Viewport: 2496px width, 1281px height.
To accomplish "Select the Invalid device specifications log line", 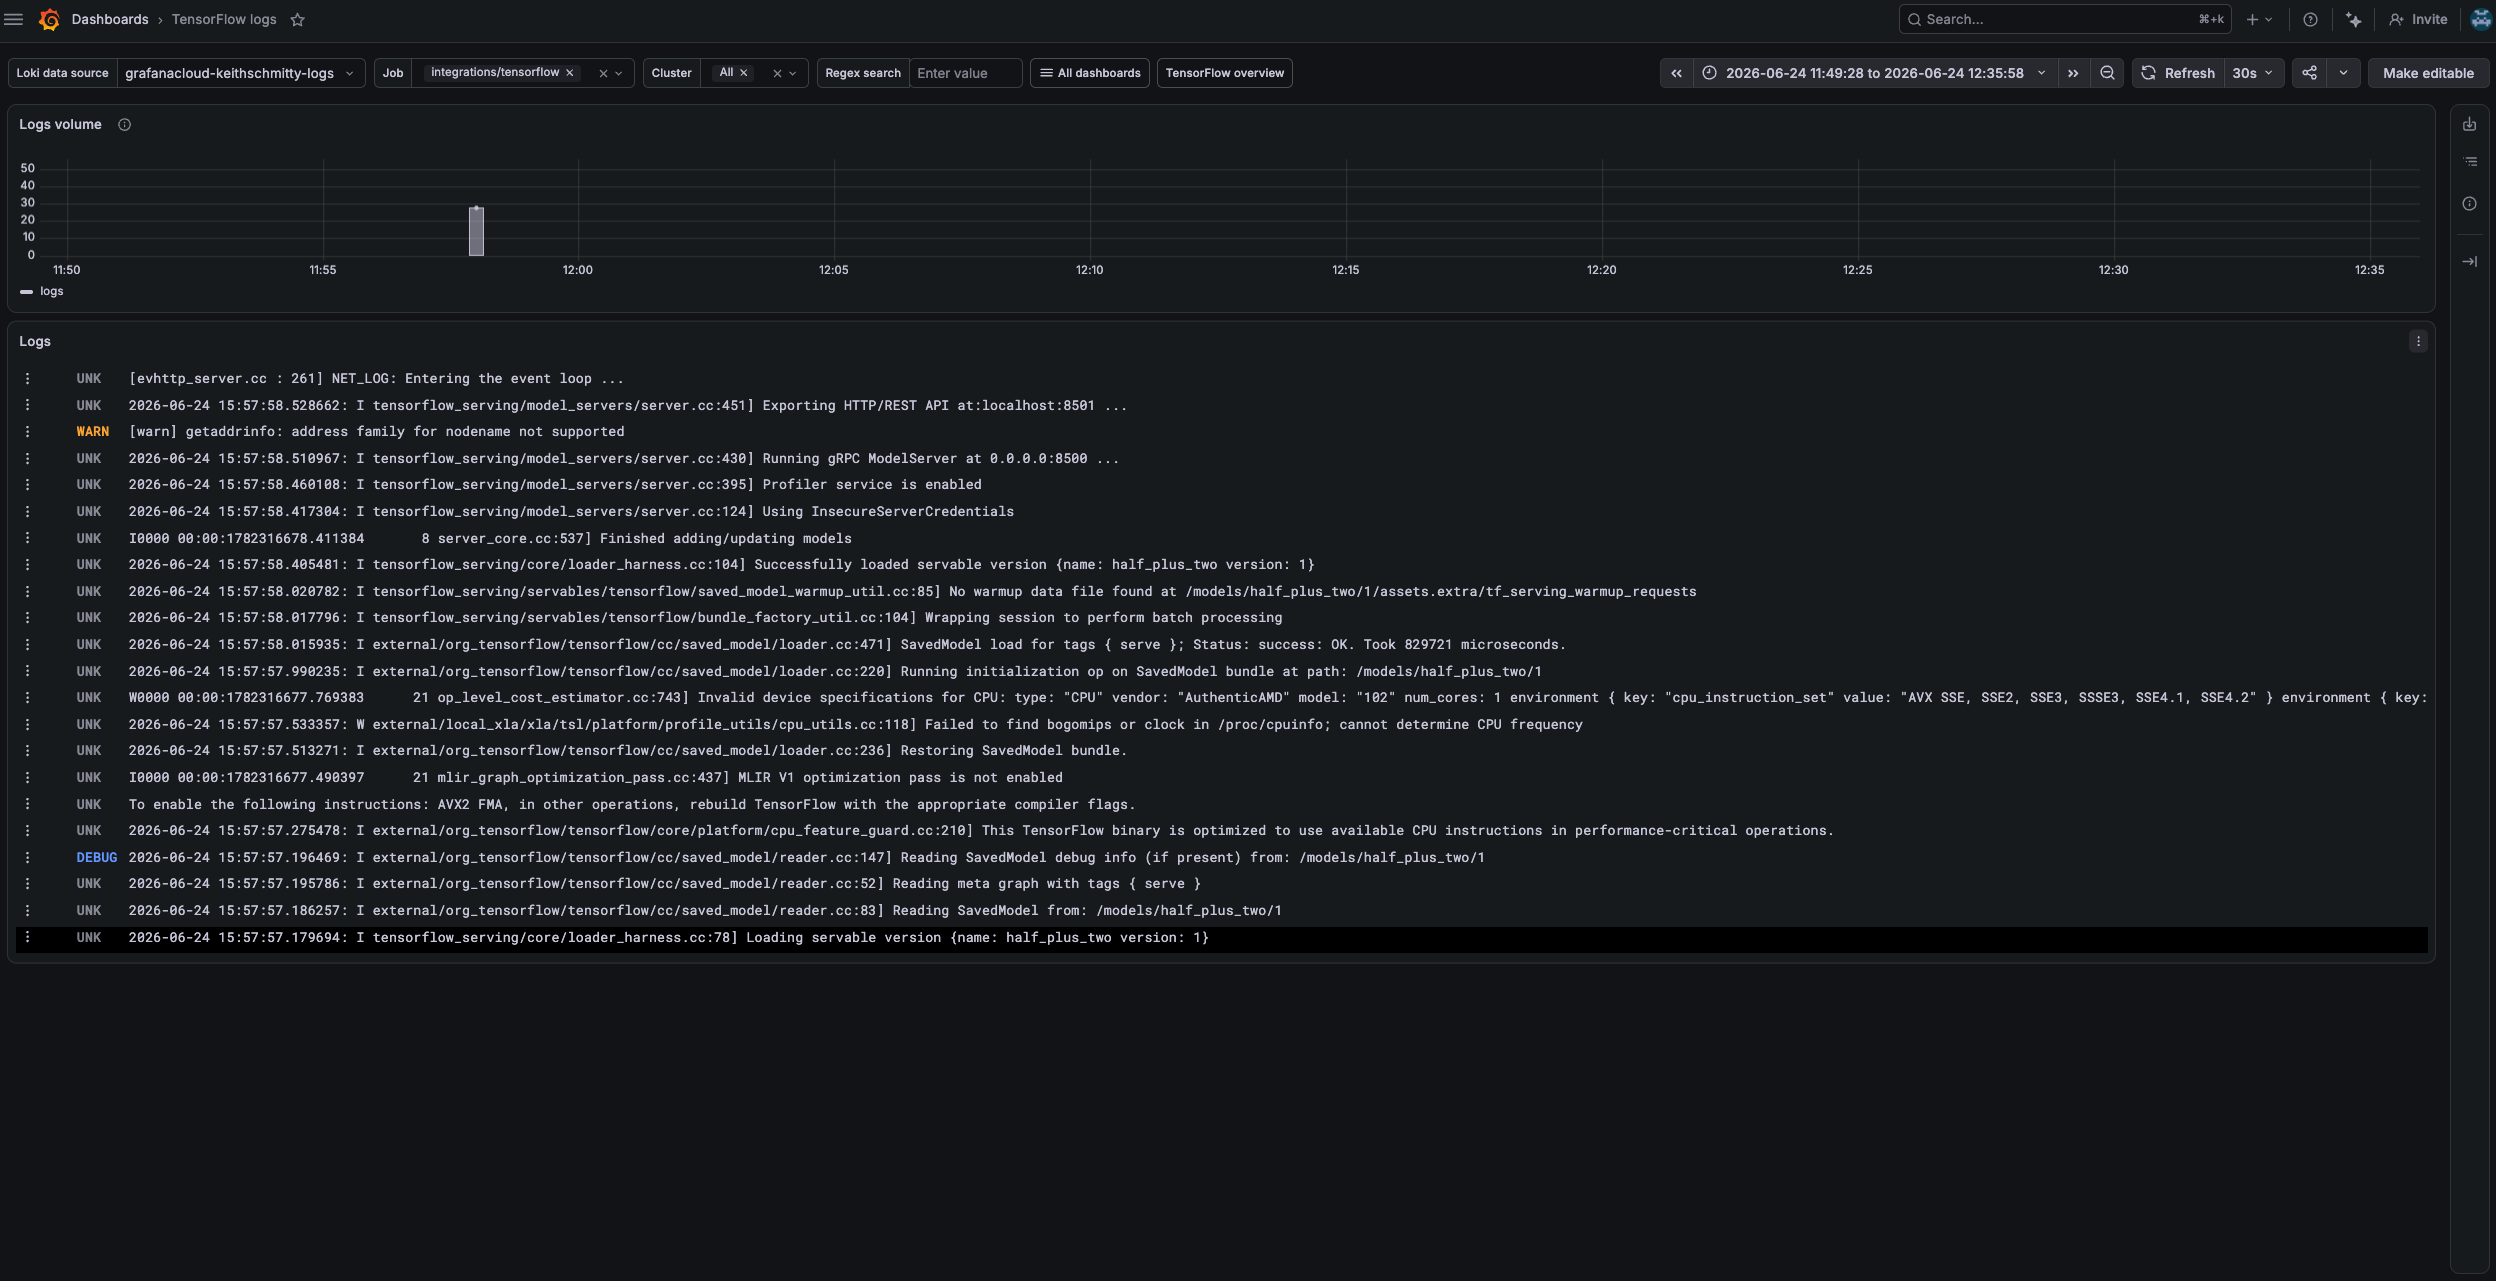I will click(x=1222, y=698).
